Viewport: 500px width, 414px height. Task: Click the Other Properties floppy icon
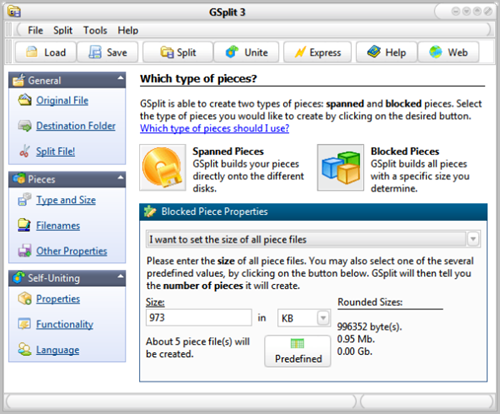click(24, 251)
